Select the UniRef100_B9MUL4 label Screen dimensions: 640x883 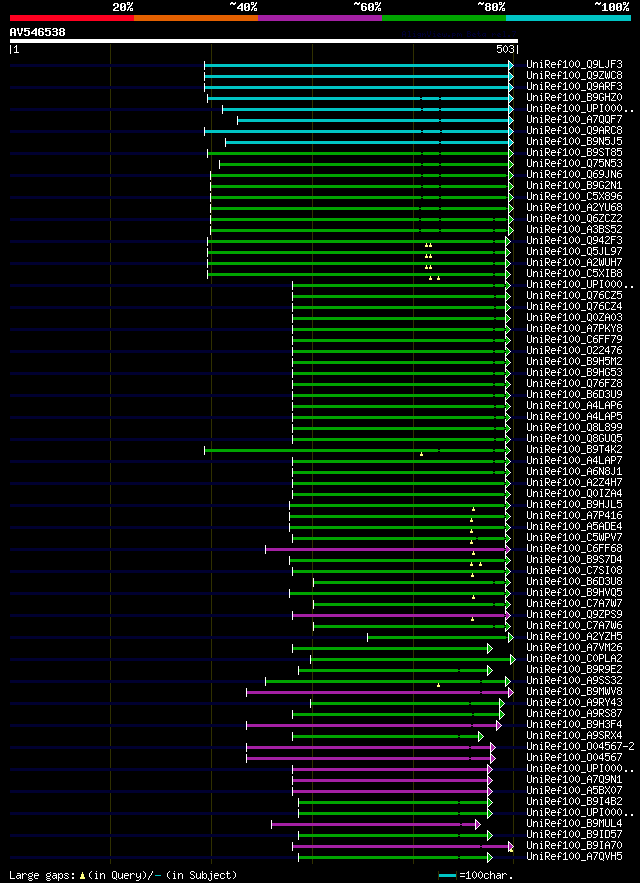pos(574,824)
